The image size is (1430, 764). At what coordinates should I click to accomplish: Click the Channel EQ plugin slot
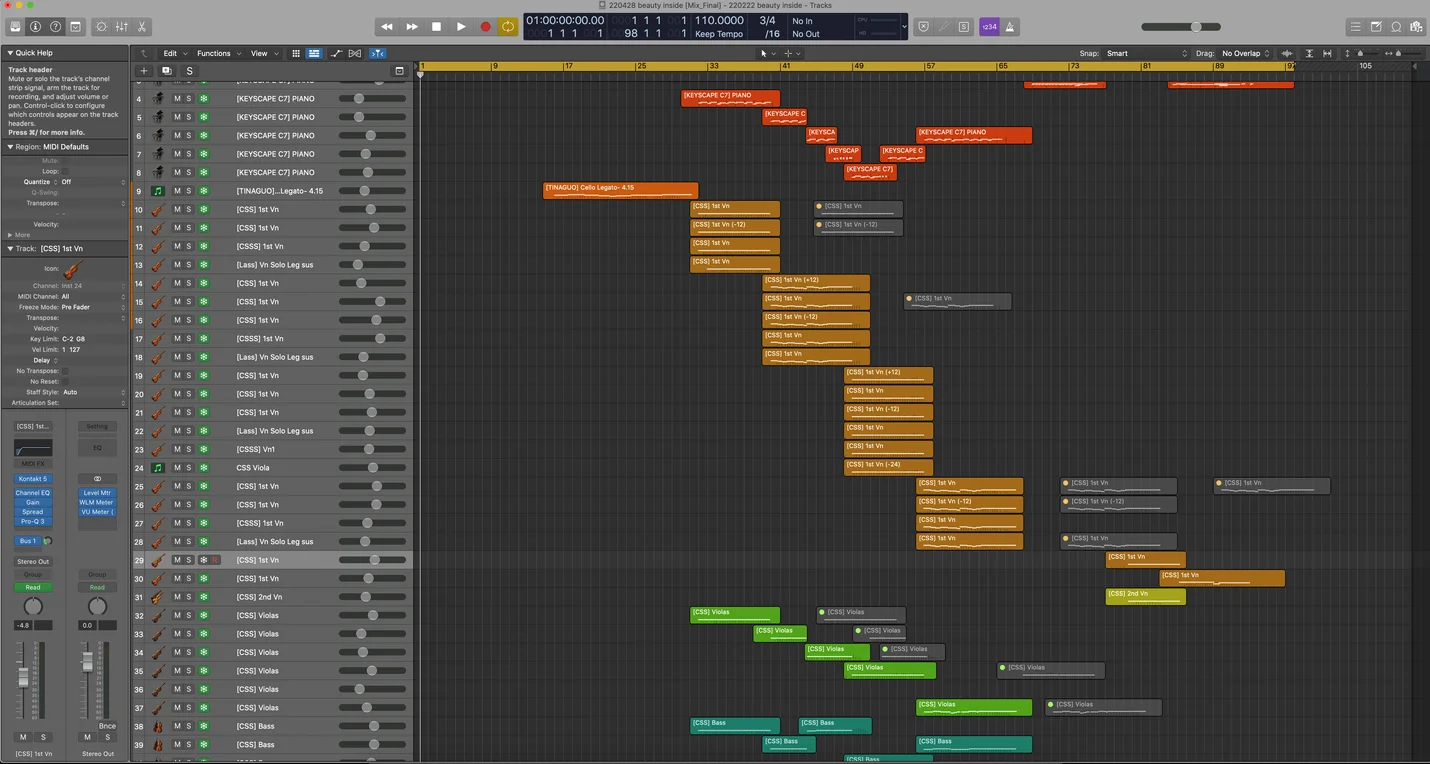(33, 493)
